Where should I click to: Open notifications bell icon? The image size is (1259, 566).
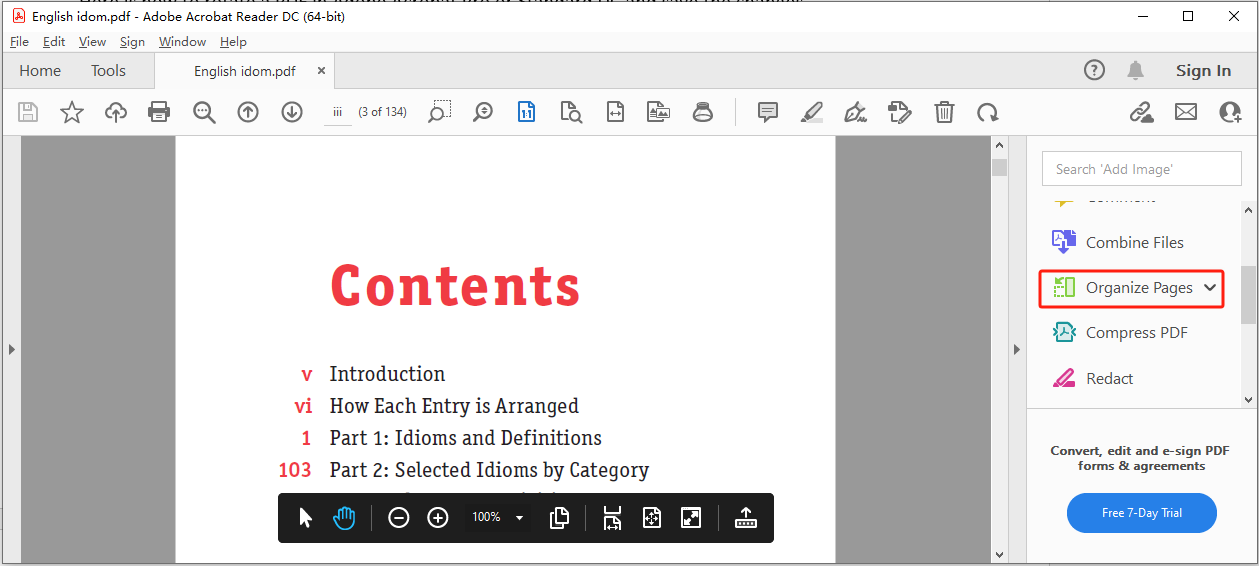click(1136, 70)
